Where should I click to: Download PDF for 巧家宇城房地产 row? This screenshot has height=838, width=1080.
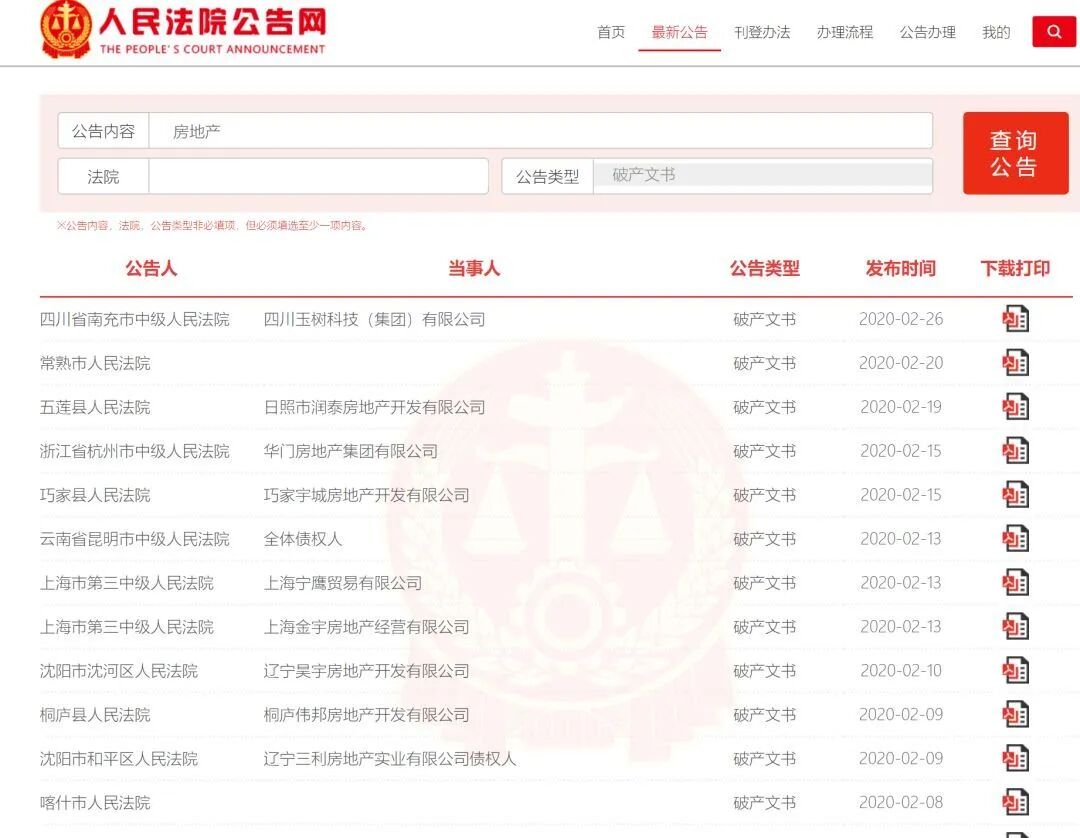click(1015, 495)
